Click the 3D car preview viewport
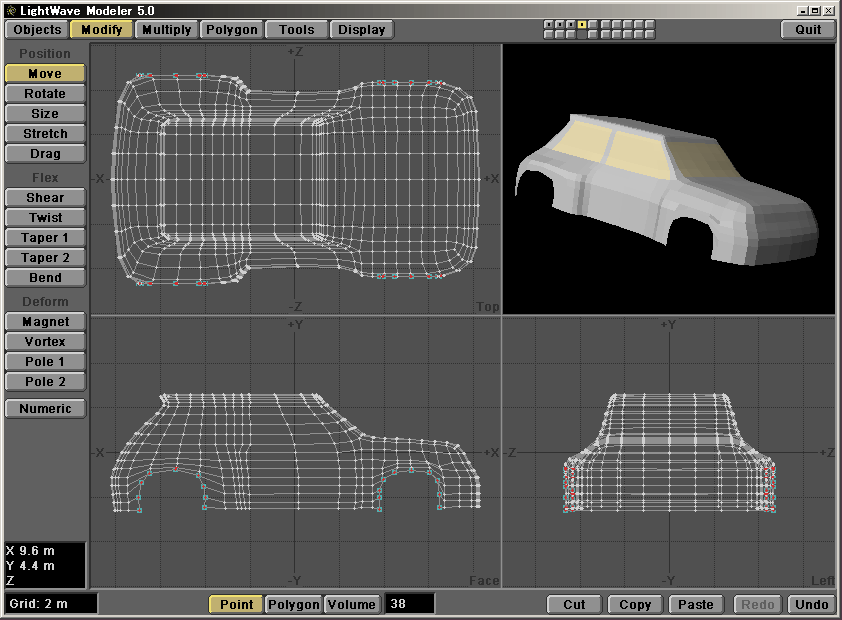842x620 pixels. [x=668, y=180]
